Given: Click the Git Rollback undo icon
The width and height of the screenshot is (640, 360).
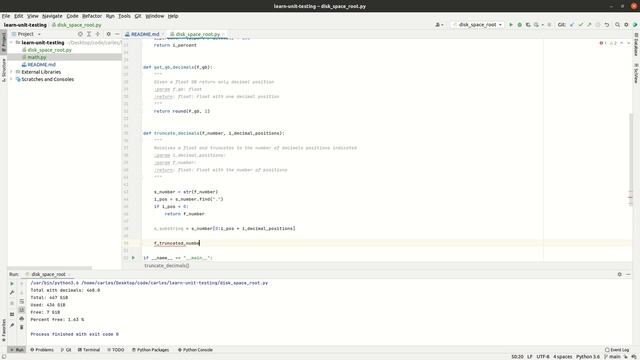Looking at the screenshot, I should point(607,25).
